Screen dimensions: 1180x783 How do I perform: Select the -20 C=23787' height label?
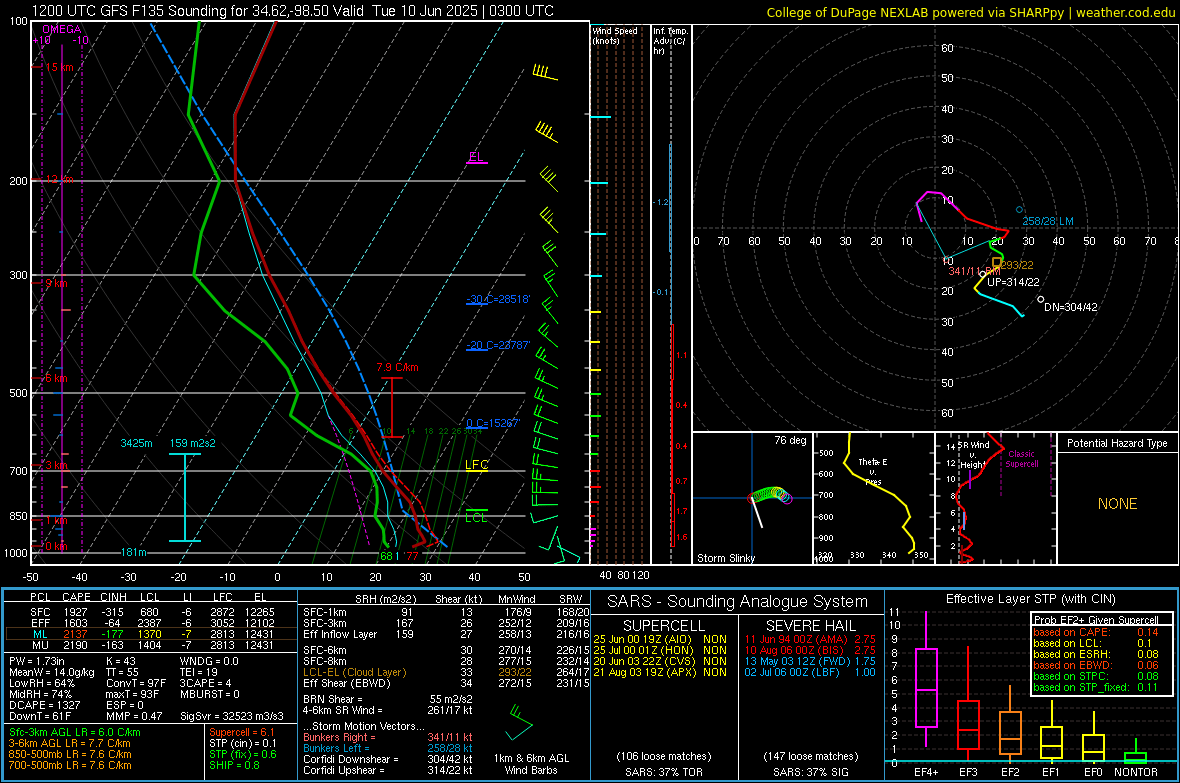[498, 345]
